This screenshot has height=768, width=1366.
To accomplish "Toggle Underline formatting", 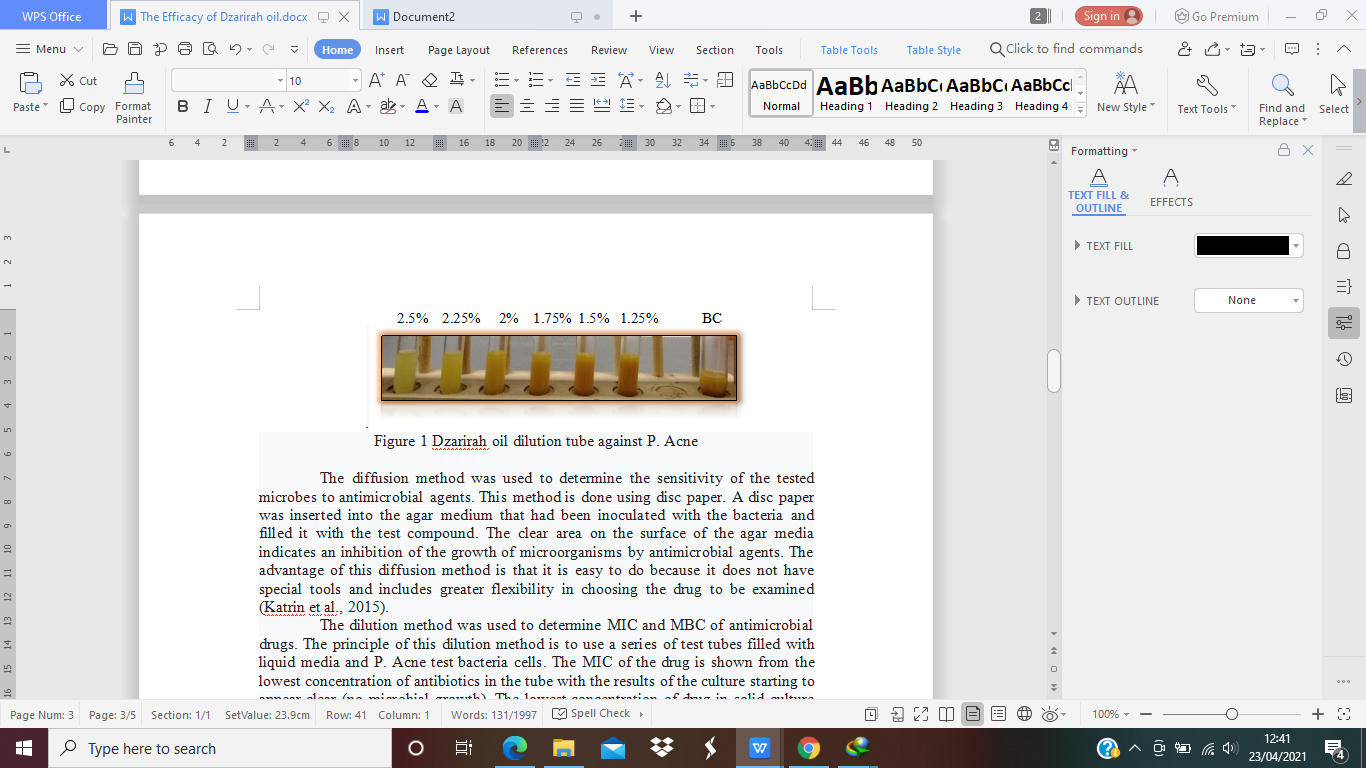I will pyautogui.click(x=233, y=106).
